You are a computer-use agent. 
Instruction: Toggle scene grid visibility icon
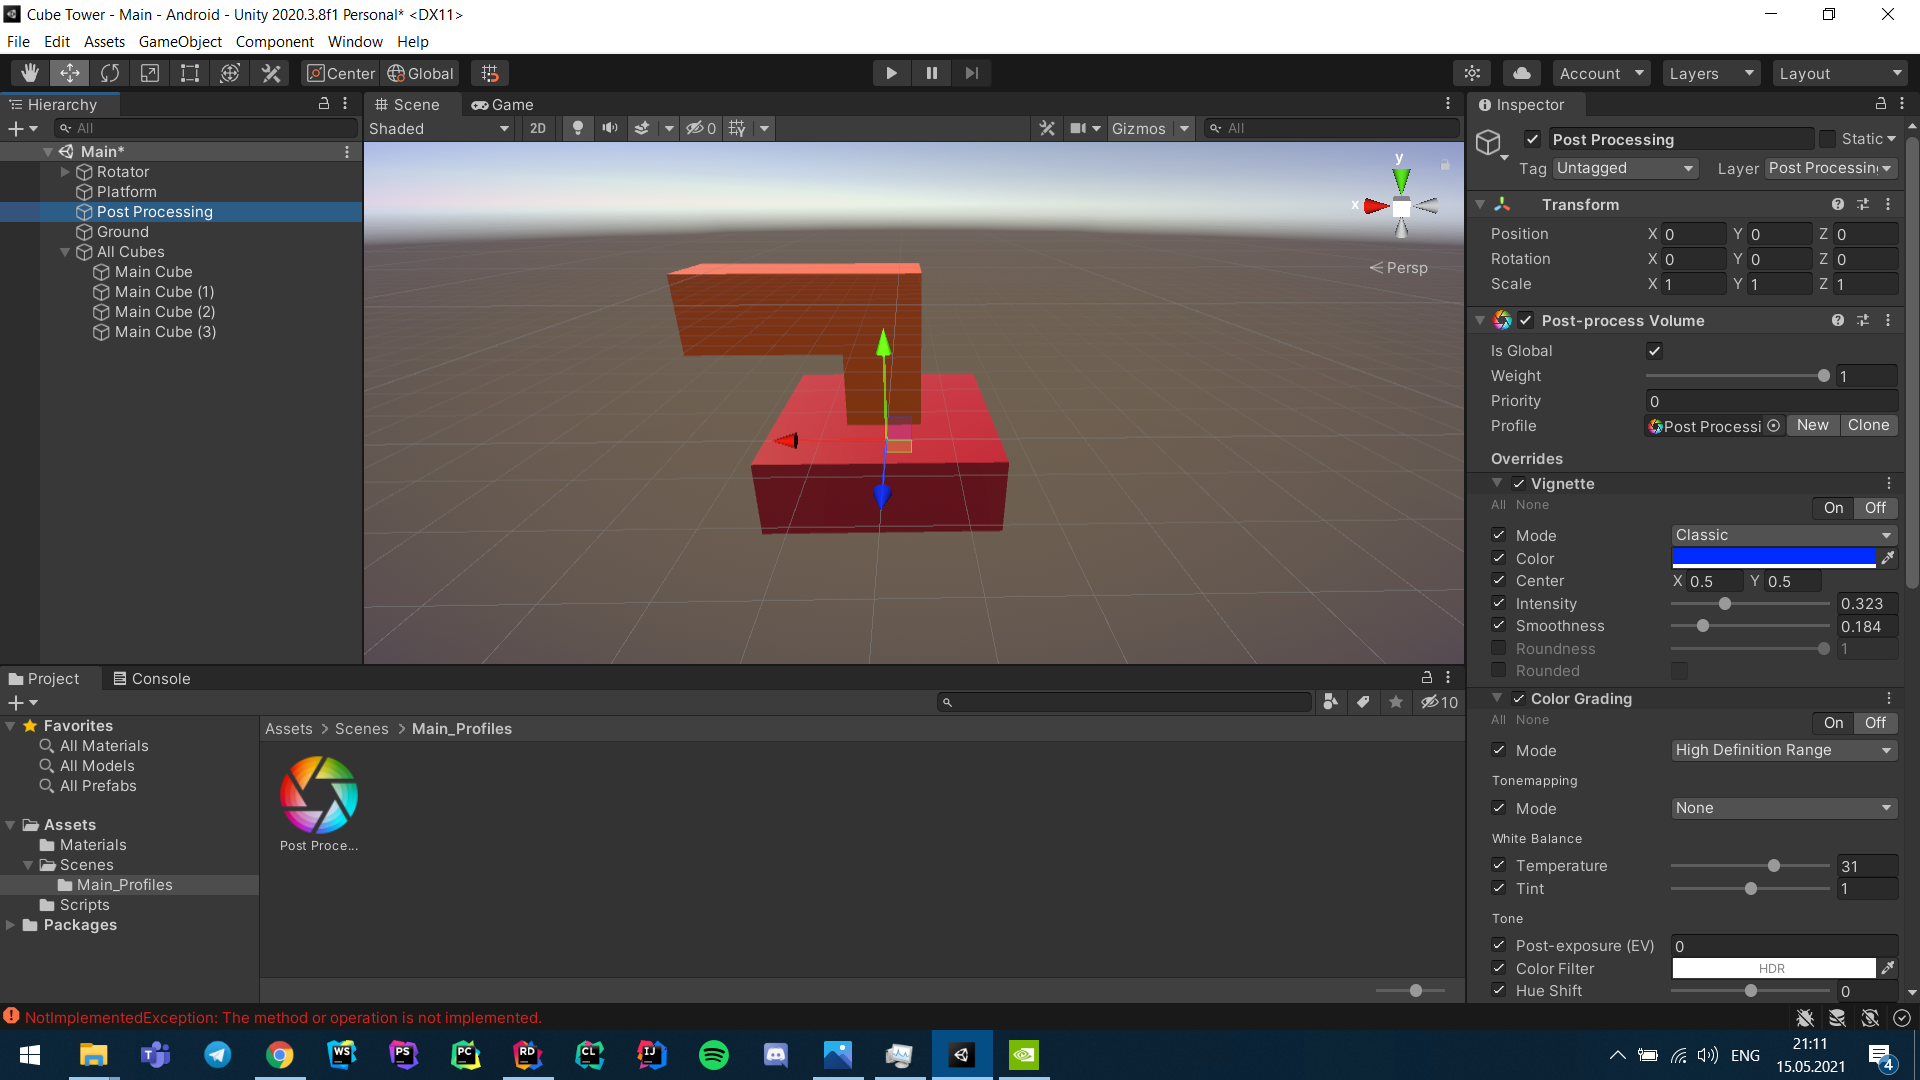click(x=738, y=128)
